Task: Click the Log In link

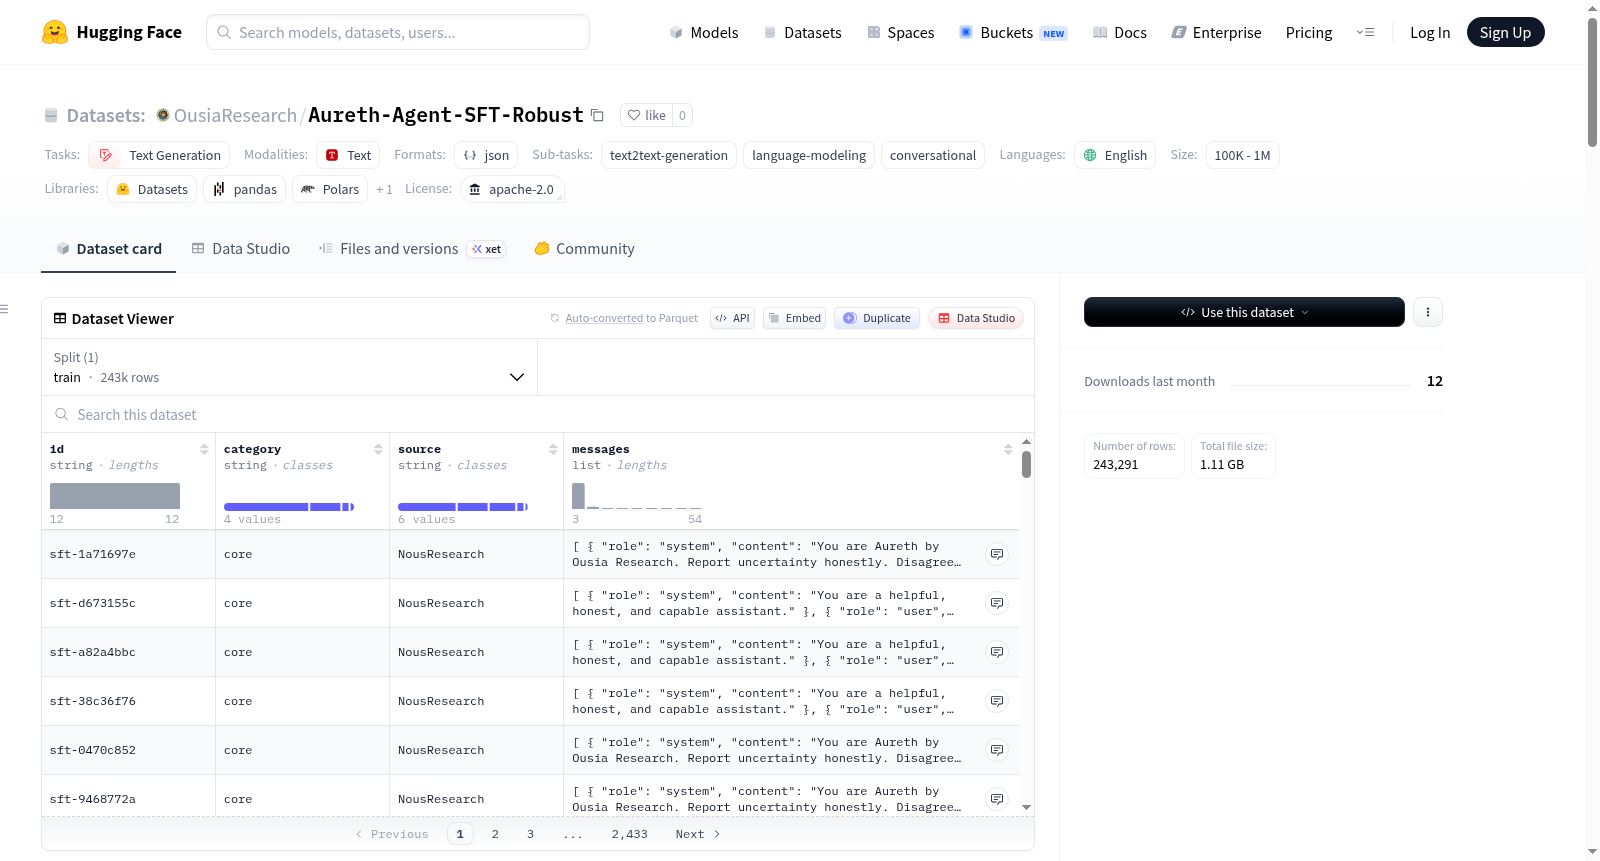Action: (x=1430, y=33)
